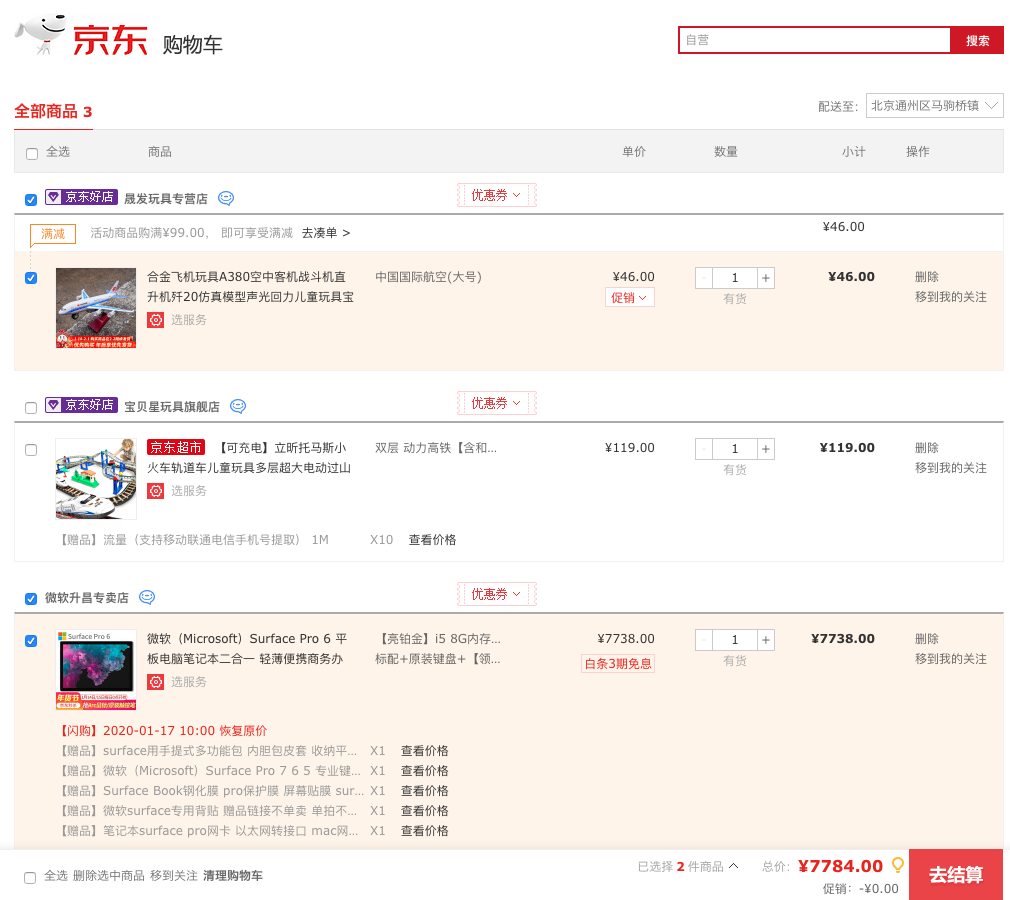Open chat with 晟发玩具专营店 customer service
Image resolution: width=1010 pixels, height=900 pixels.
[226, 198]
